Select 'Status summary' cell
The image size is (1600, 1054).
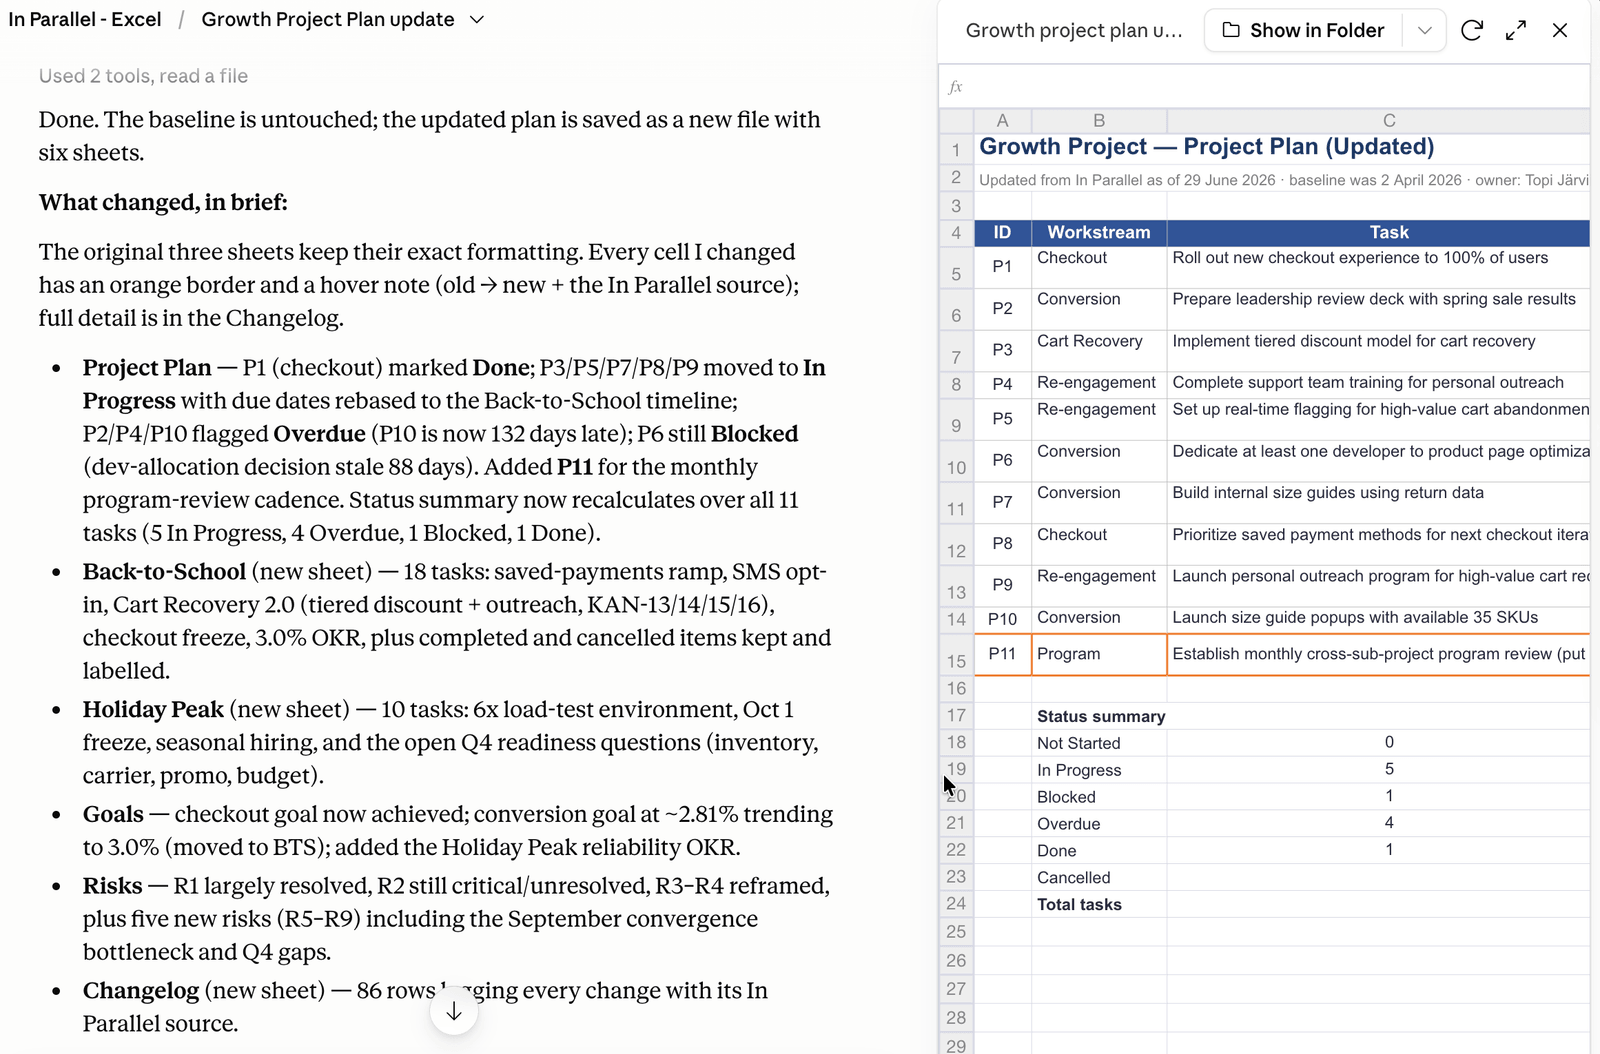[1099, 716]
